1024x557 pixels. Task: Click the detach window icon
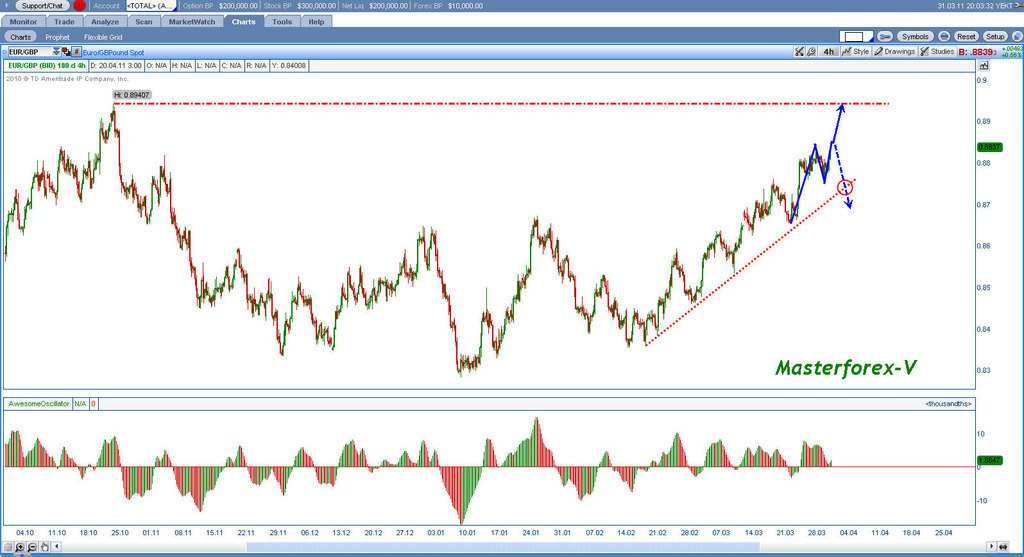(1016, 37)
